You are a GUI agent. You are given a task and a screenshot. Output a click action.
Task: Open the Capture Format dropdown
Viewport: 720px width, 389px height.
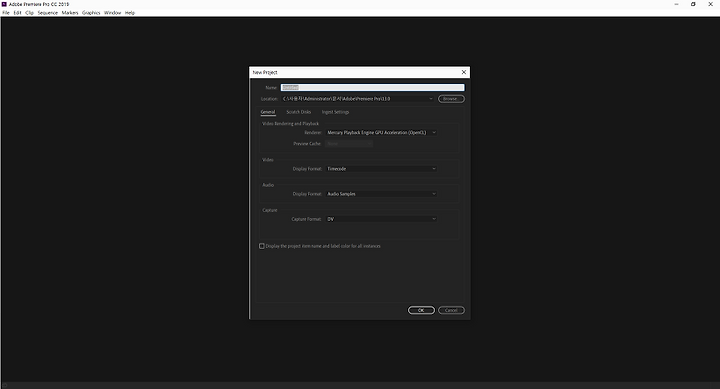coord(381,219)
